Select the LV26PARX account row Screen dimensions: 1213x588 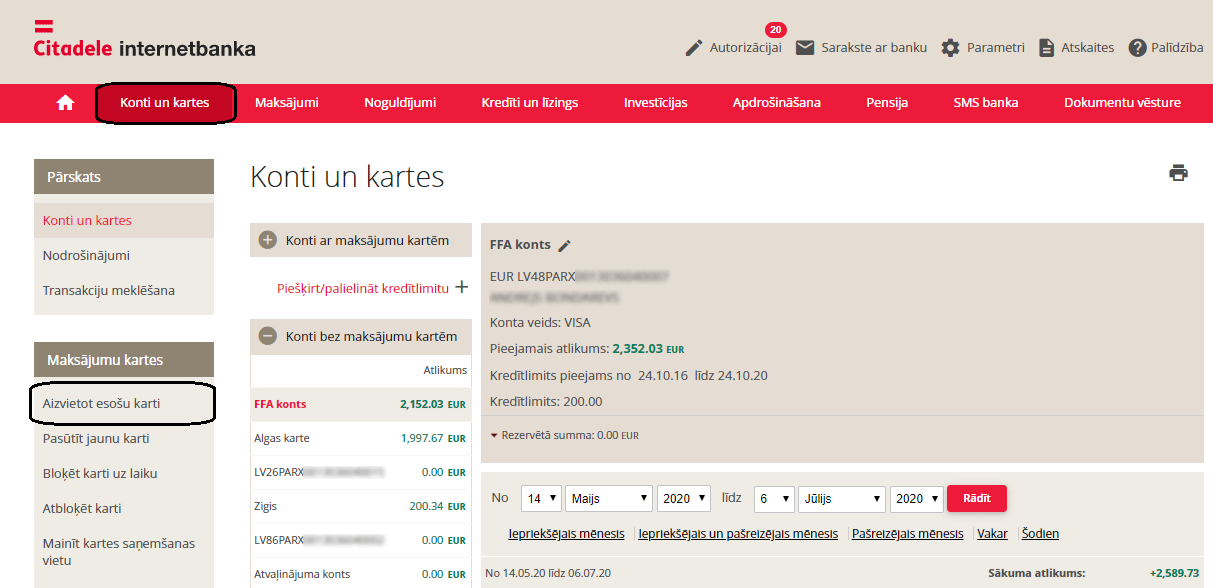(x=361, y=472)
